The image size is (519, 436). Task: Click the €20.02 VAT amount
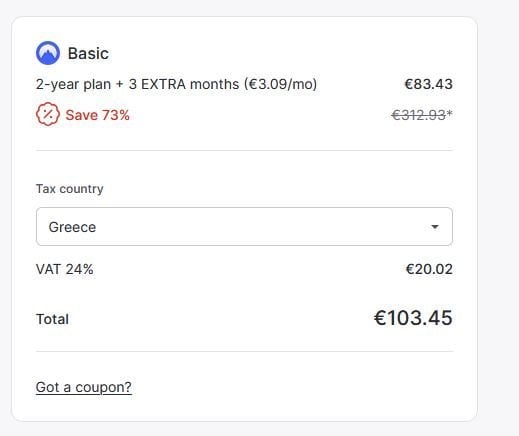[429, 269]
